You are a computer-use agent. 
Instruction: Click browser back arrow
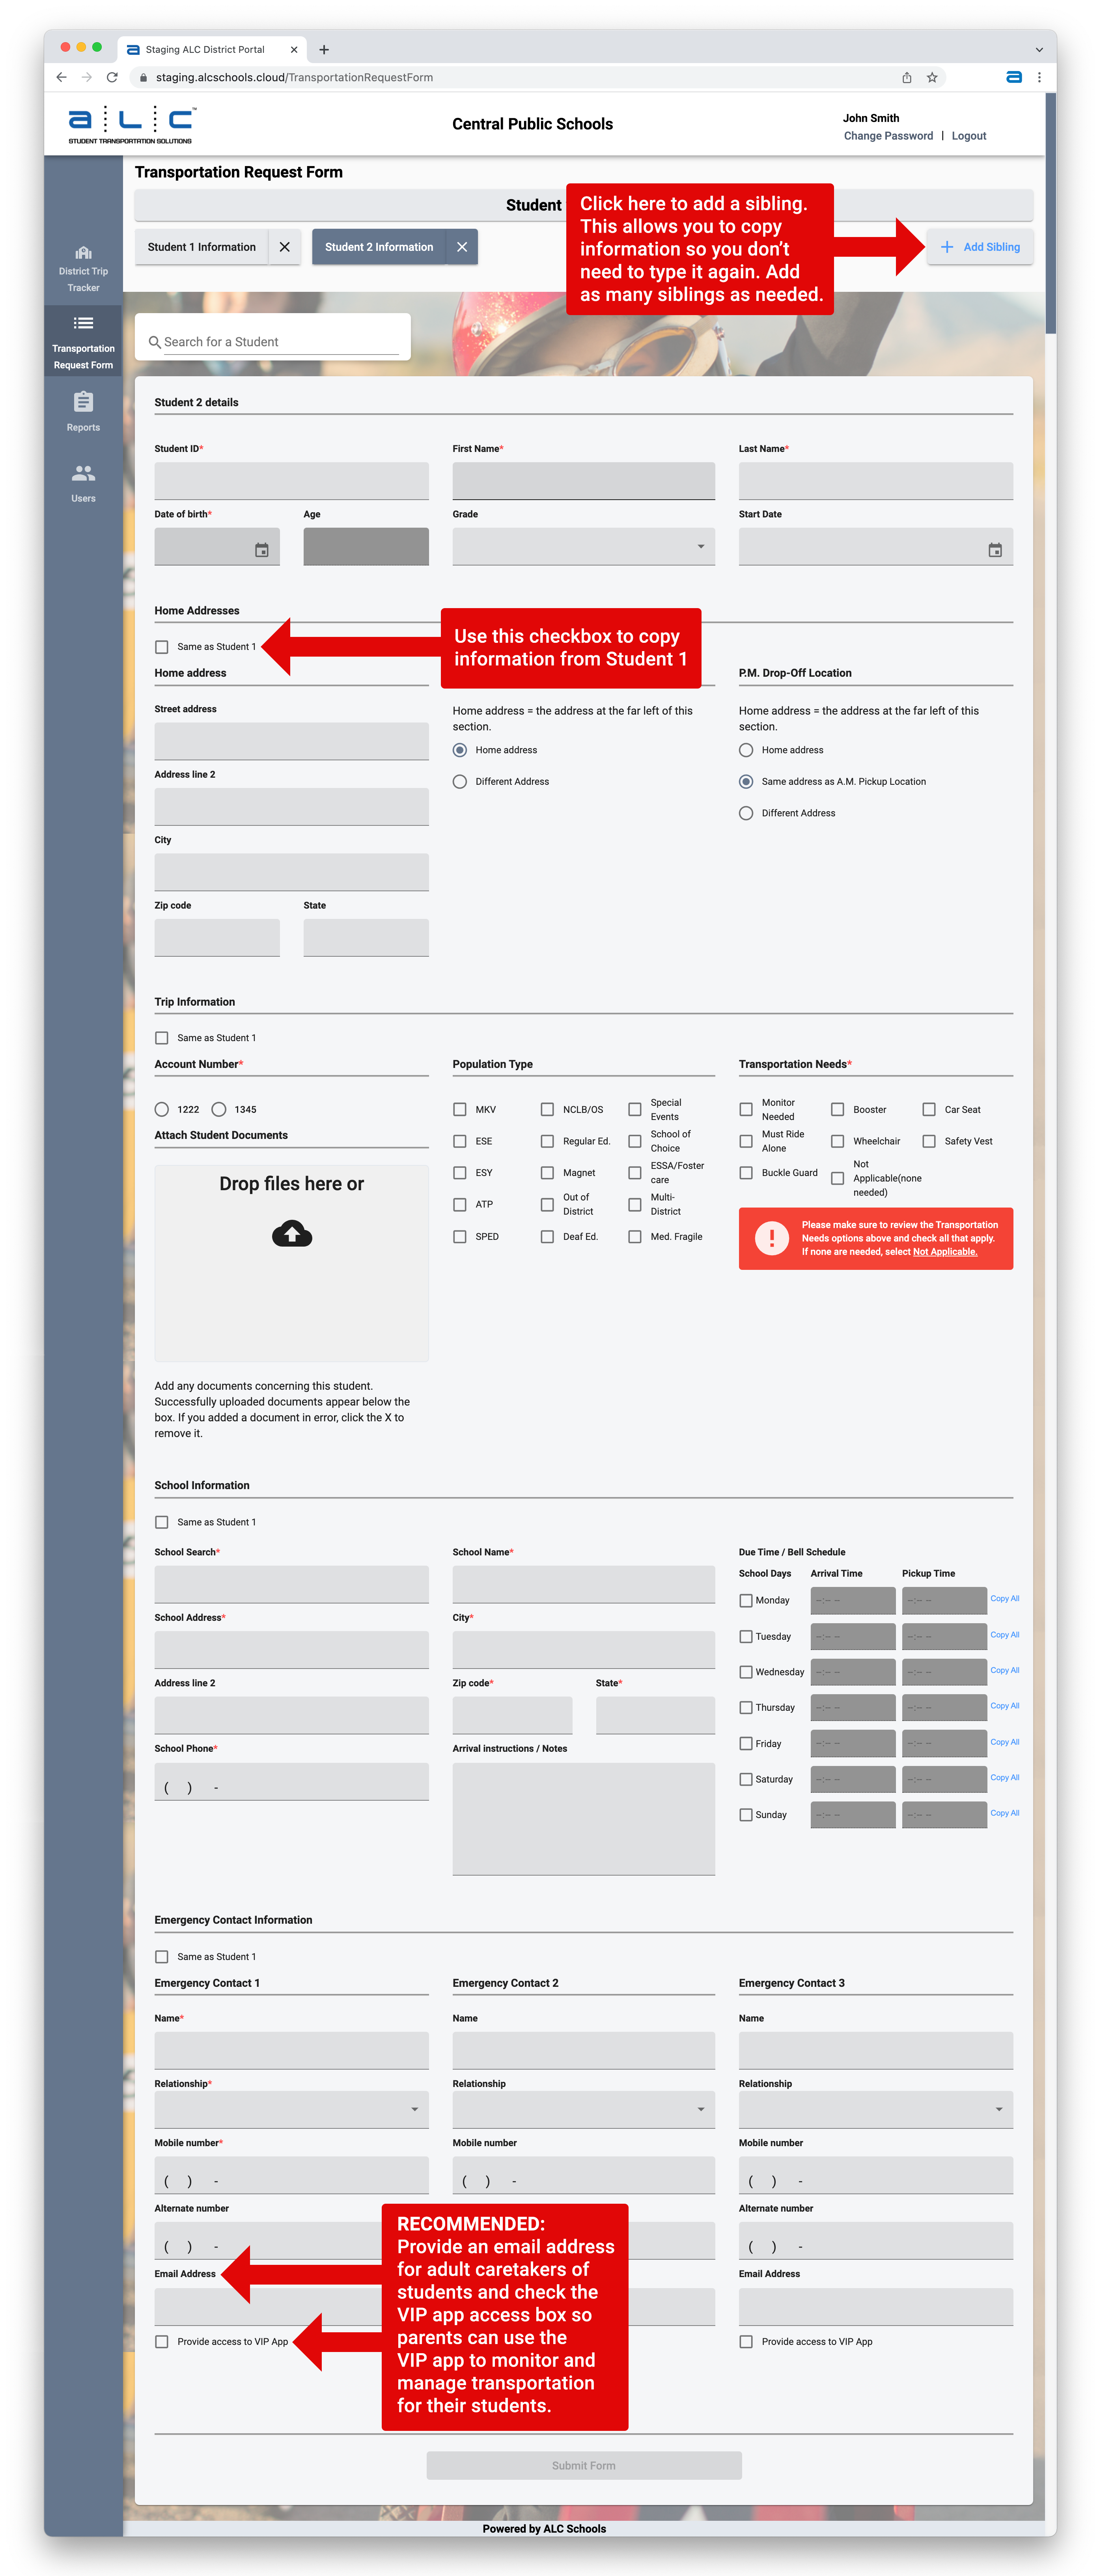click(x=62, y=77)
